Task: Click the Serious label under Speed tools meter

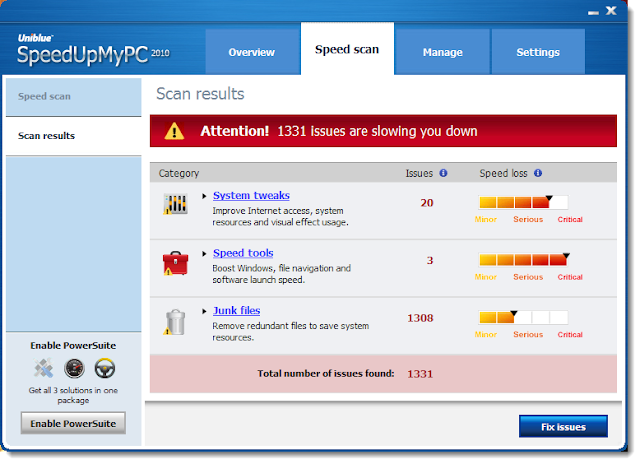Action: pyautogui.click(x=528, y=277)
